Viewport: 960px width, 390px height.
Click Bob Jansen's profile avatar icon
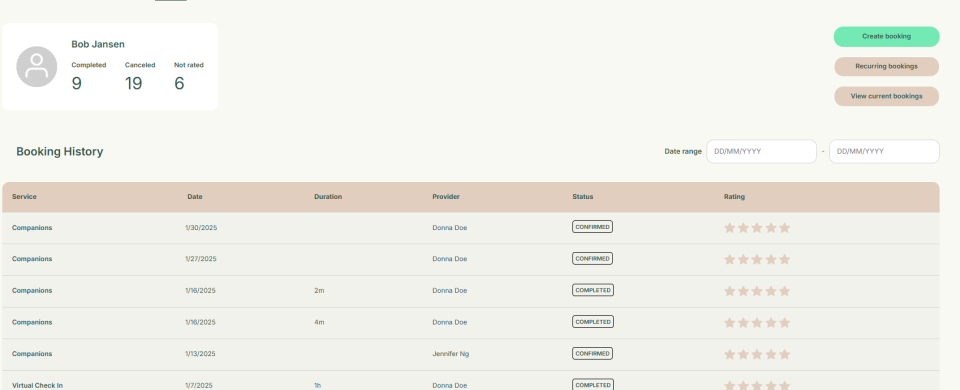pyautogui.click(x=37, y=67)
